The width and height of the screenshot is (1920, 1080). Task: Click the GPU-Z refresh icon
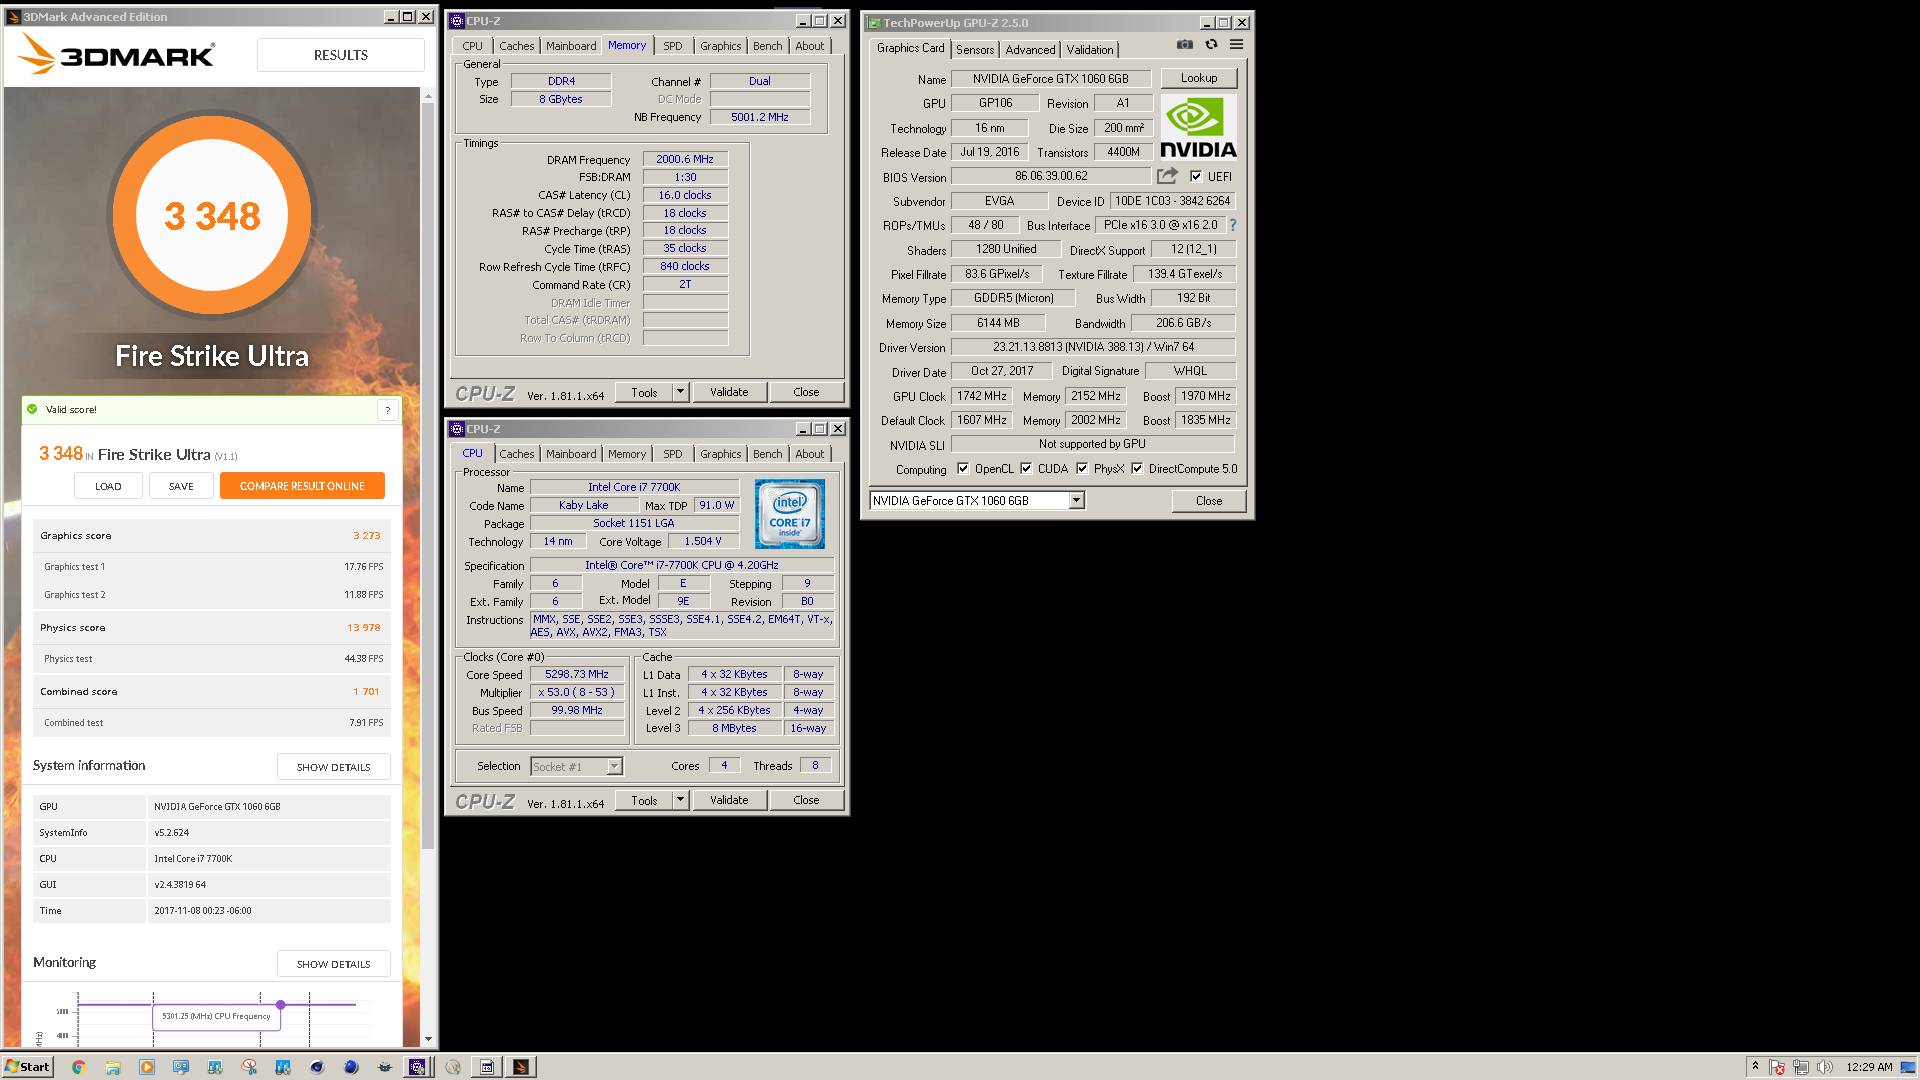1211,45
